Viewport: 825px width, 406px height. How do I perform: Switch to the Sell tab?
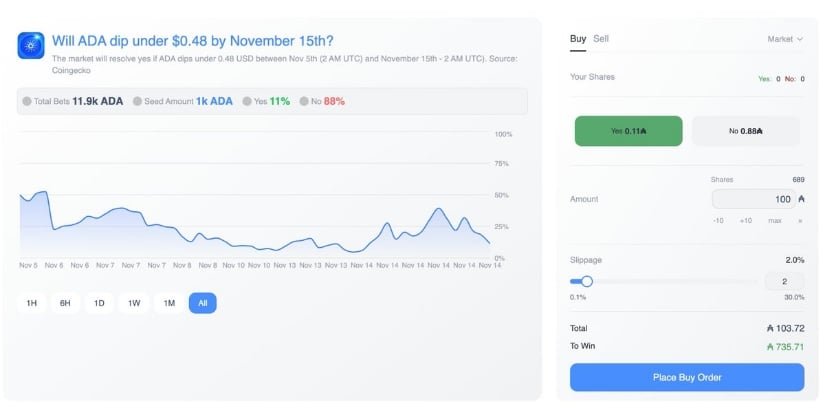tap(601, 38)
